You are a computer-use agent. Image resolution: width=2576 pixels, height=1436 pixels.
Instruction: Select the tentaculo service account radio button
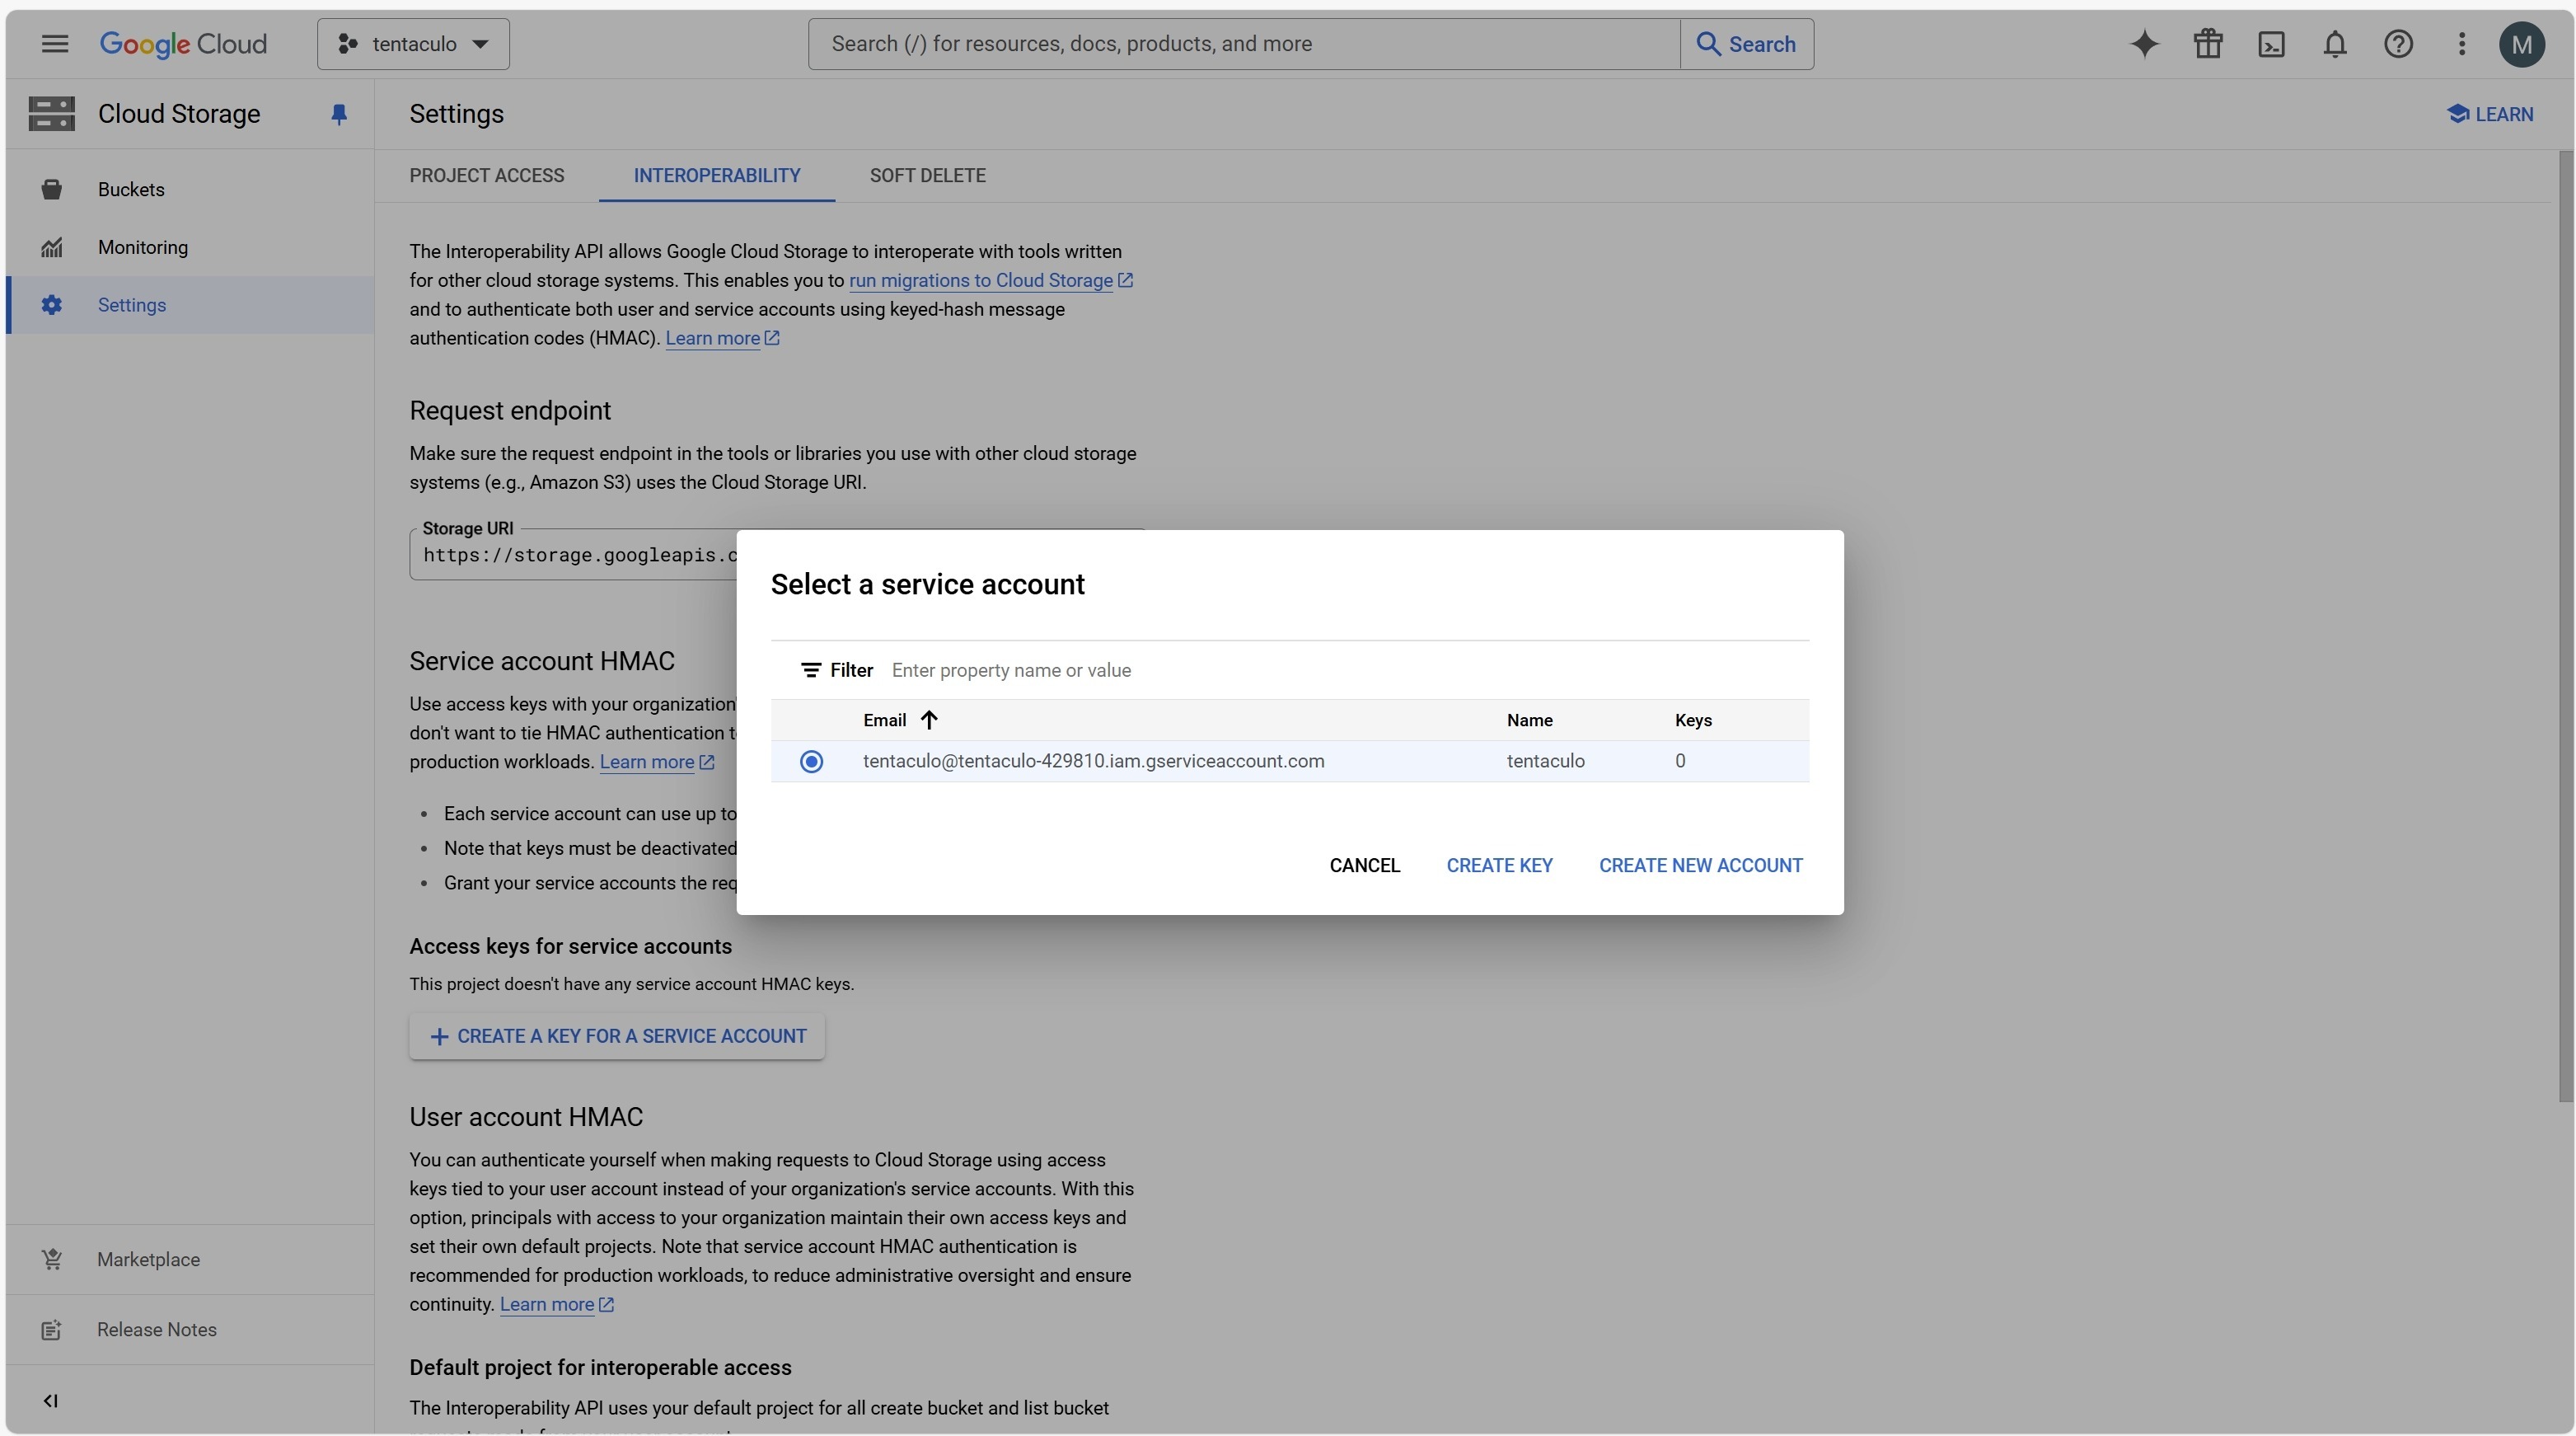click(x=811, y=762)
